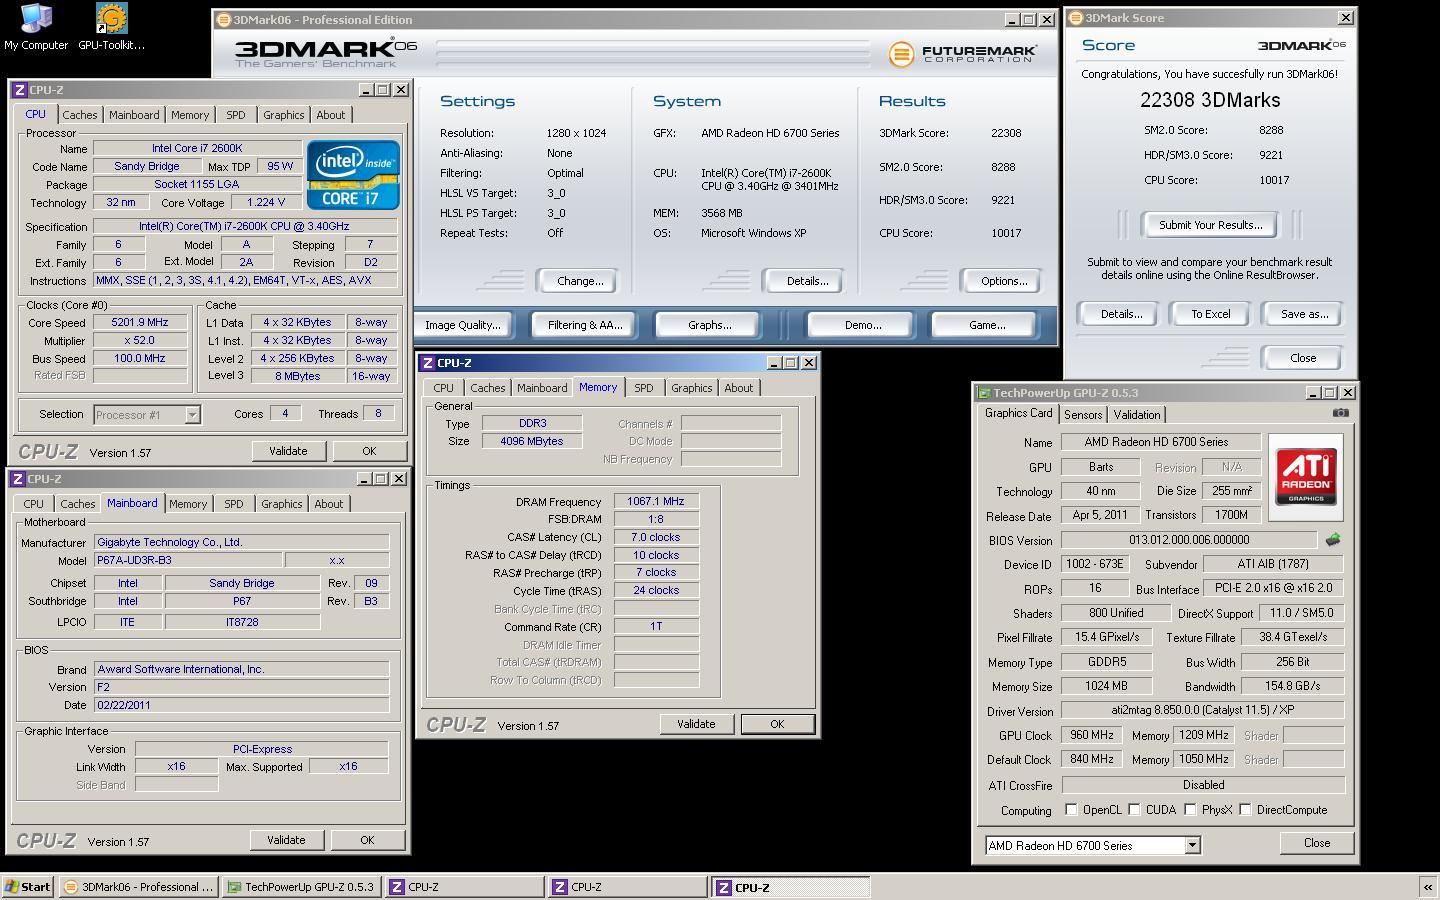
Task: Click taskbar notification area expand arrow
Action: tap(1427, 887)
